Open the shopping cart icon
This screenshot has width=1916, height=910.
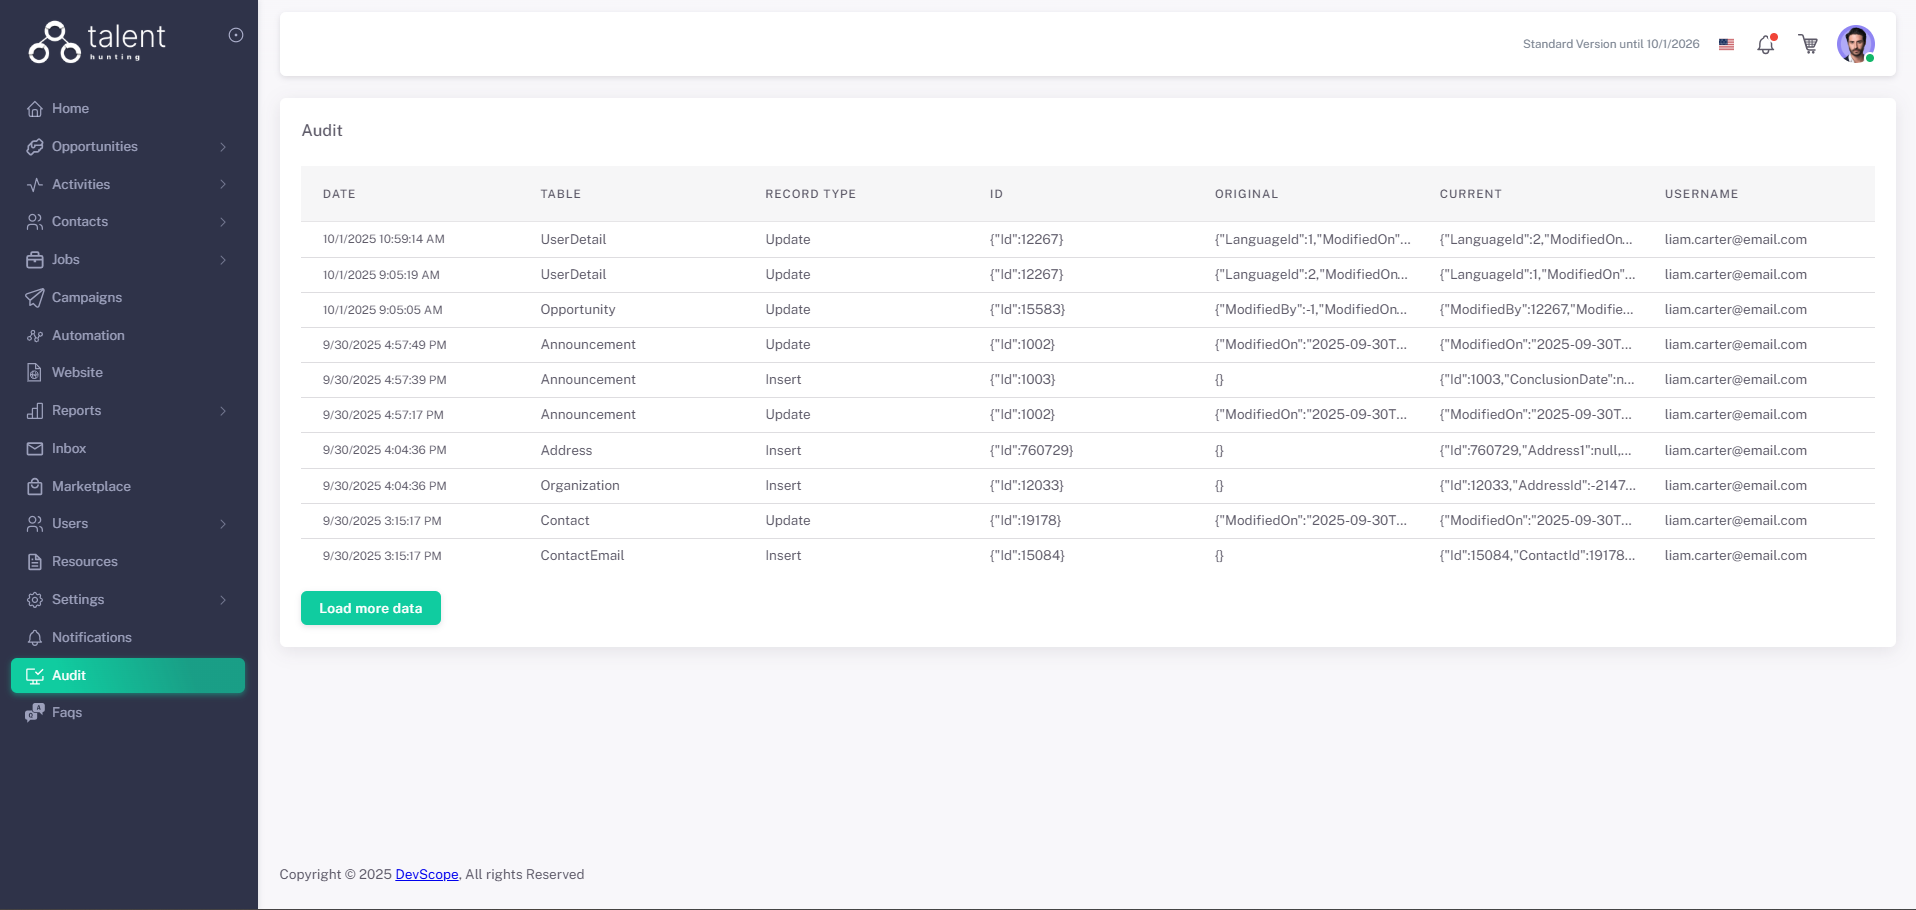[x=1808, y=44]
